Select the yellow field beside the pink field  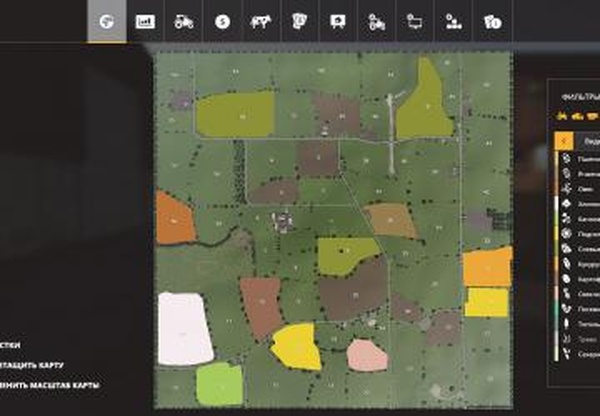pyautogui.click(x=297, y=347)
